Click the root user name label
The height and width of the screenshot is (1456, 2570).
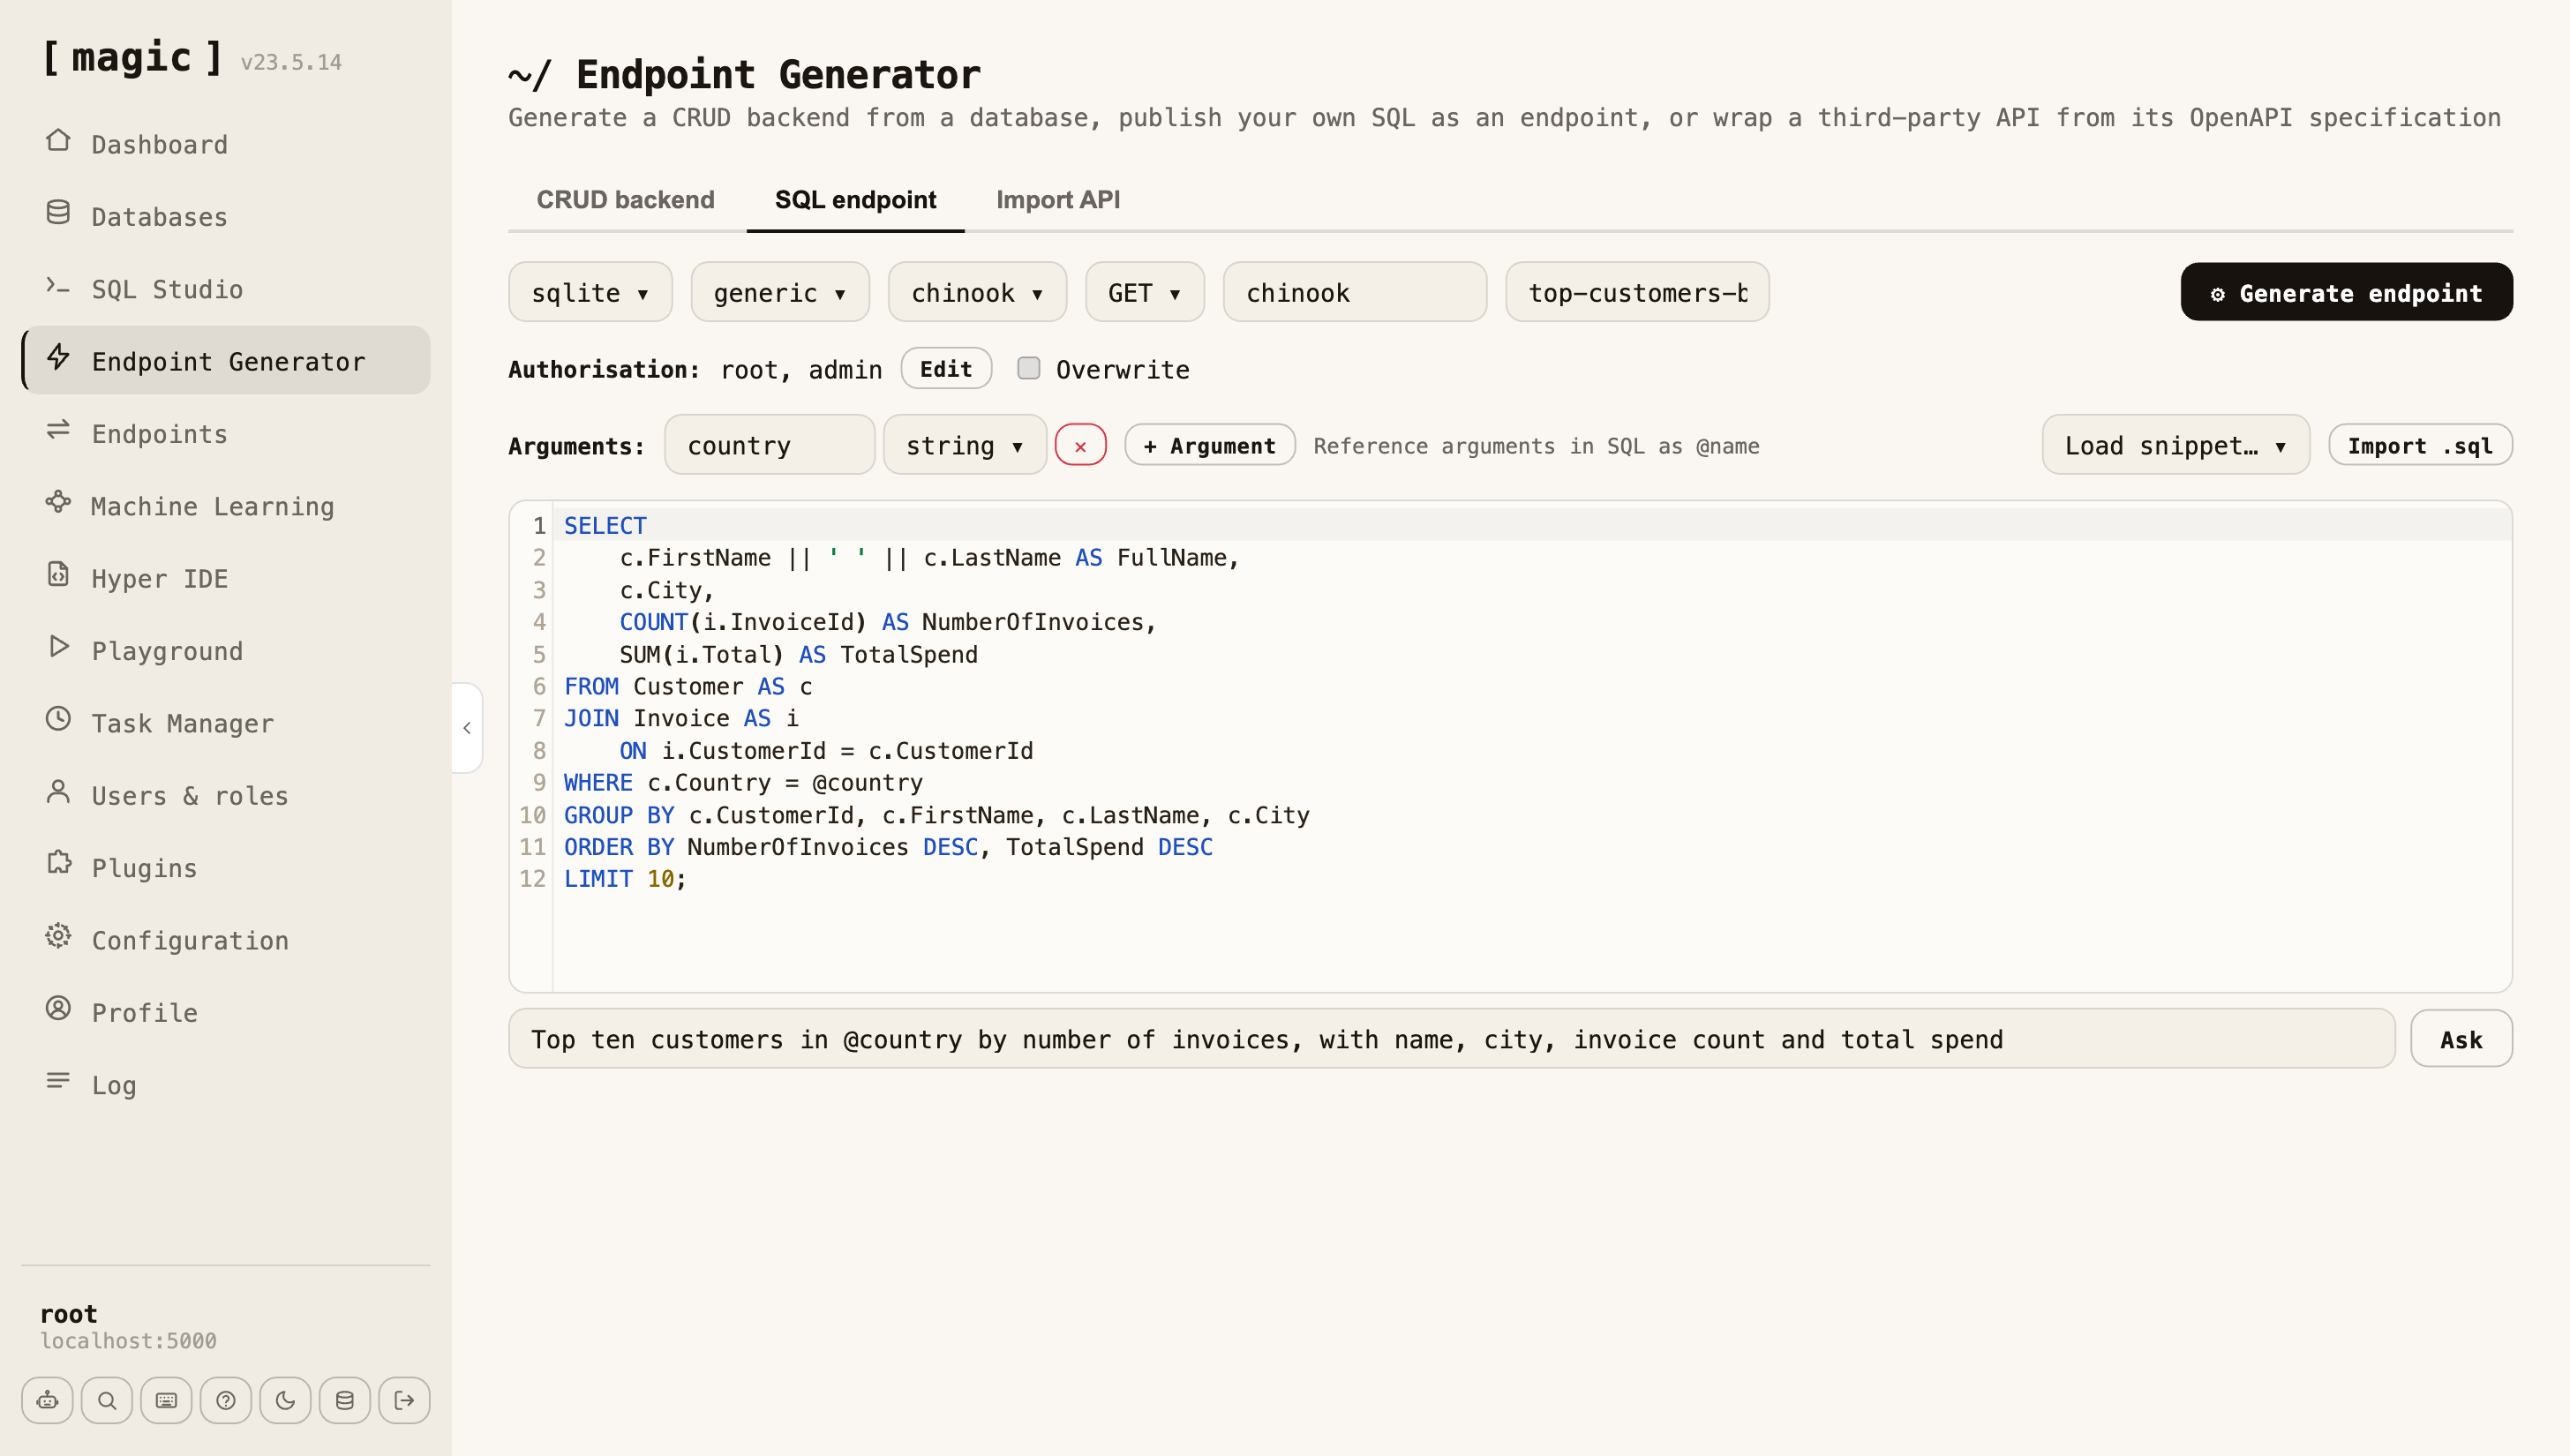[x=69, y=1313]
